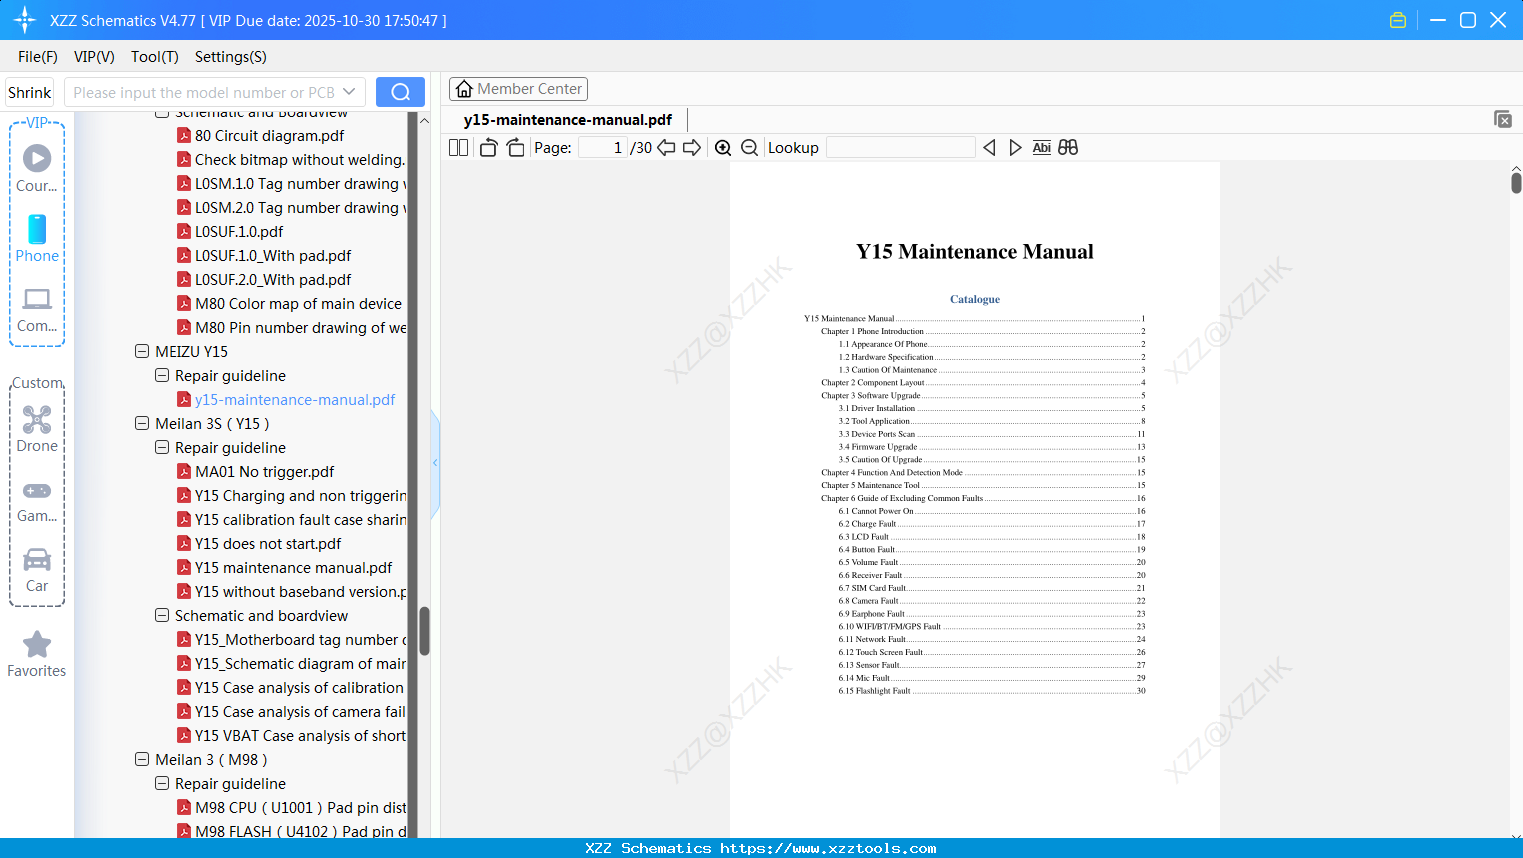Click the XZZ app logo
This screenshot has height=858, width=1523.
25,20
